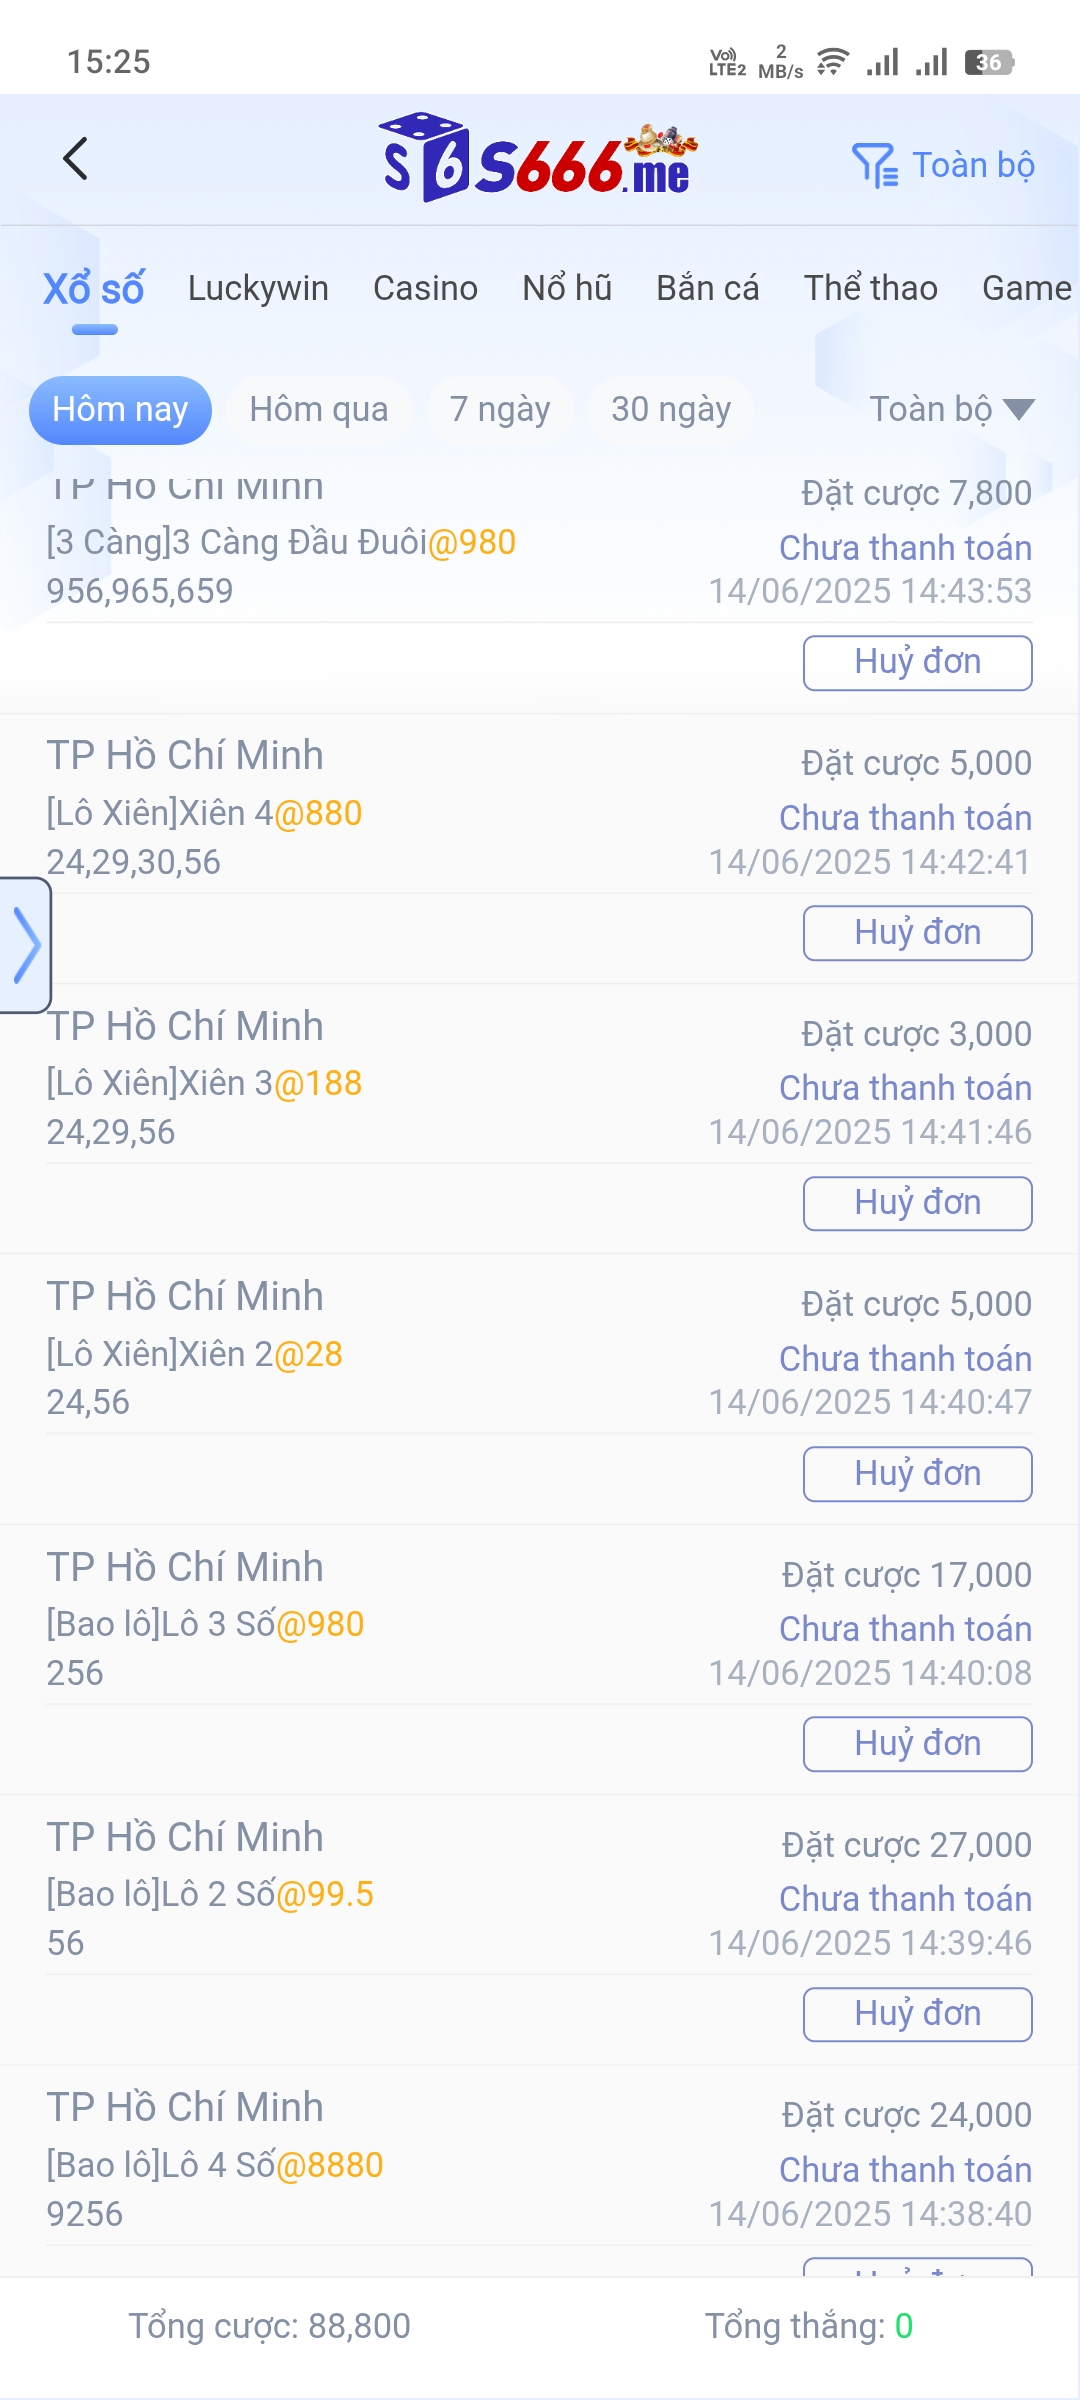Expand the left side drawer arrow
1080x2400 pixels.
(x=26, y=944)
